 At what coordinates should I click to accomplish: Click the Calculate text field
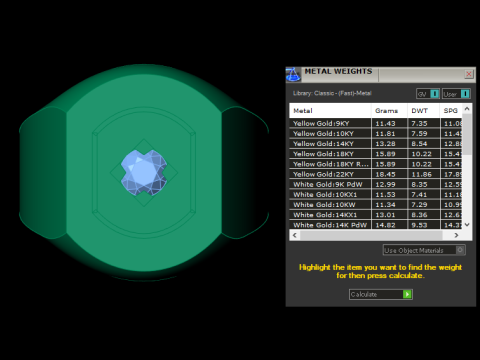click(376, 294)
